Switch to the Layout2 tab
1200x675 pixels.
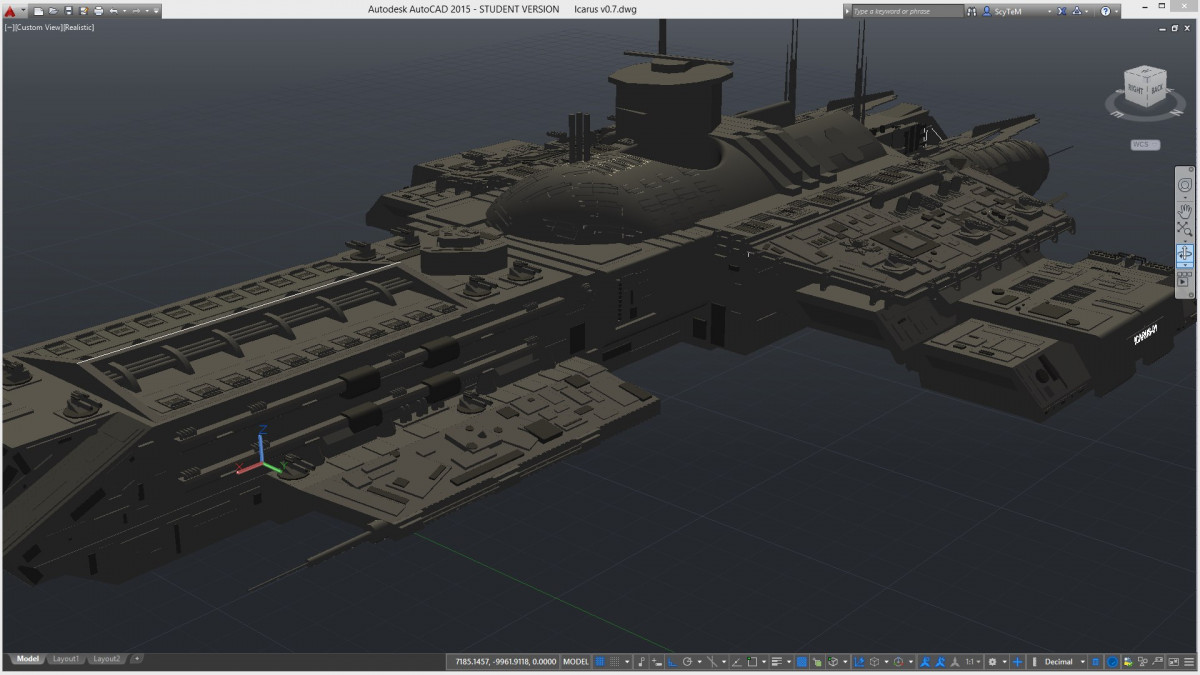(x=106, y=659)
